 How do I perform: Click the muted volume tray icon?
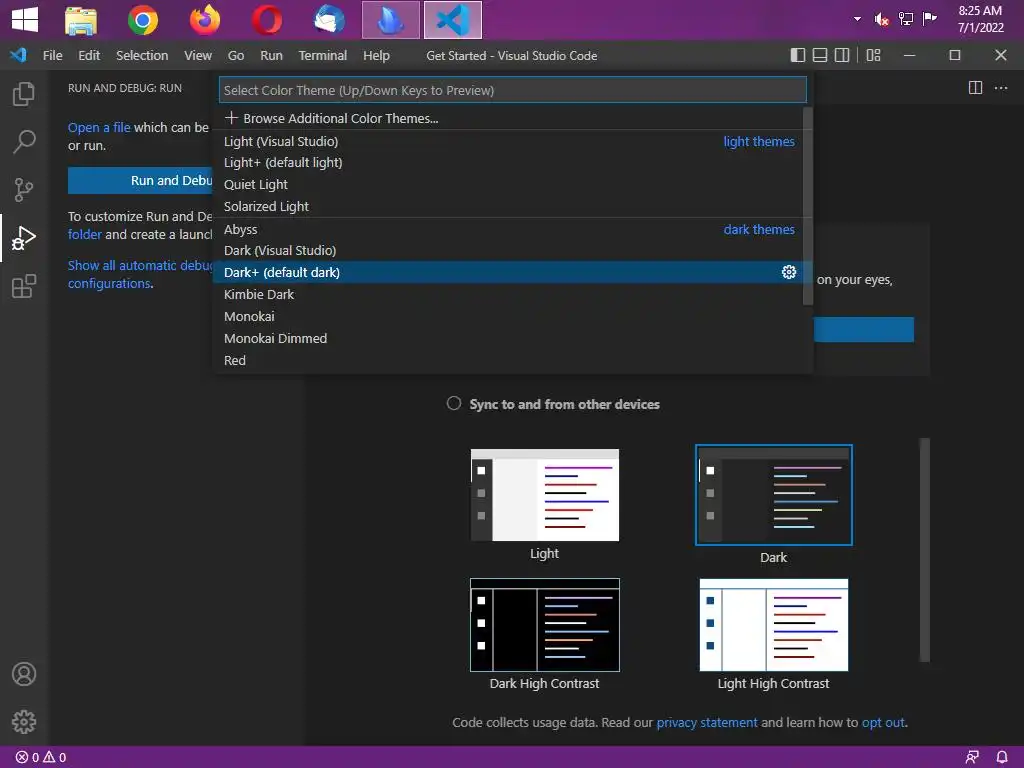(x=882, y=19)
